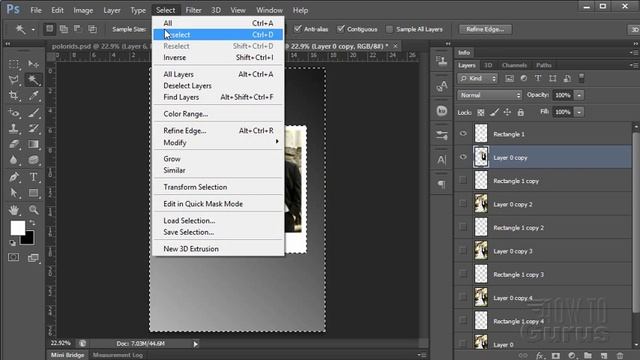The image size is (640, 360).
Task: Select the Hand tool
Action: 13,210
